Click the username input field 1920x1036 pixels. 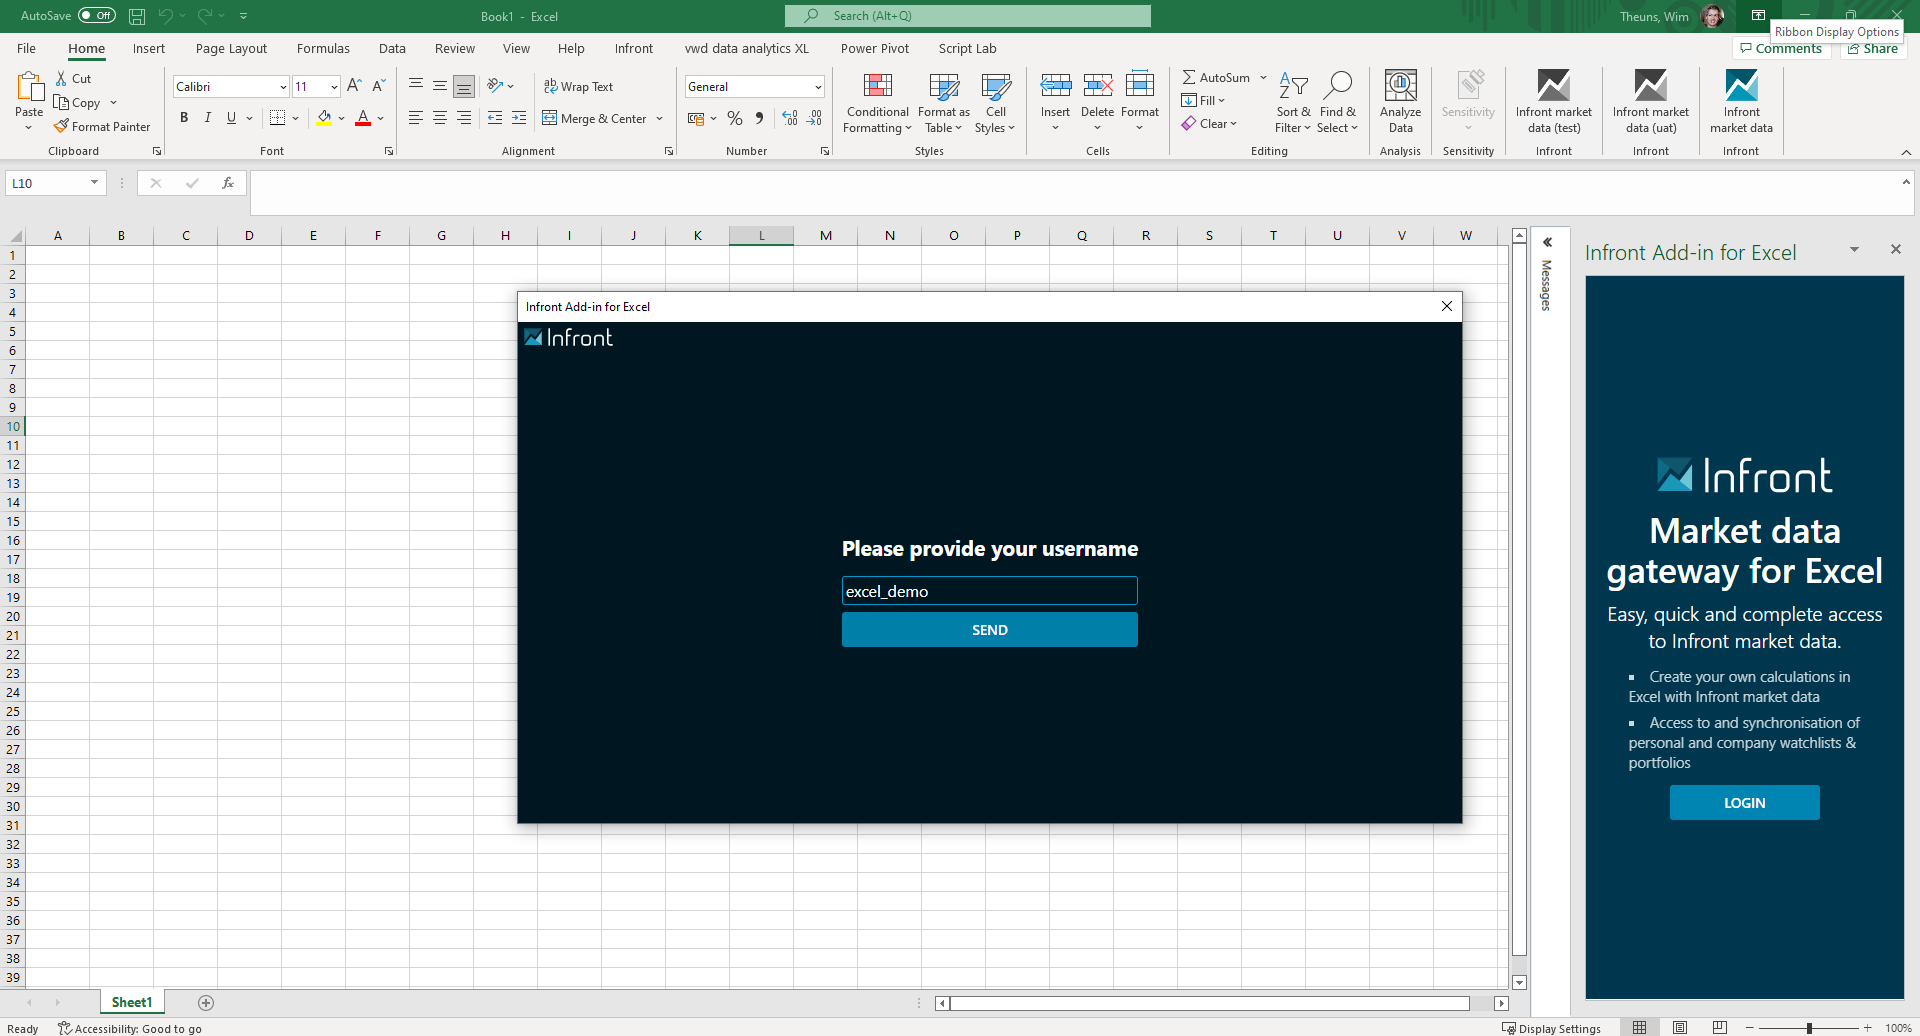tap(989, 591)
